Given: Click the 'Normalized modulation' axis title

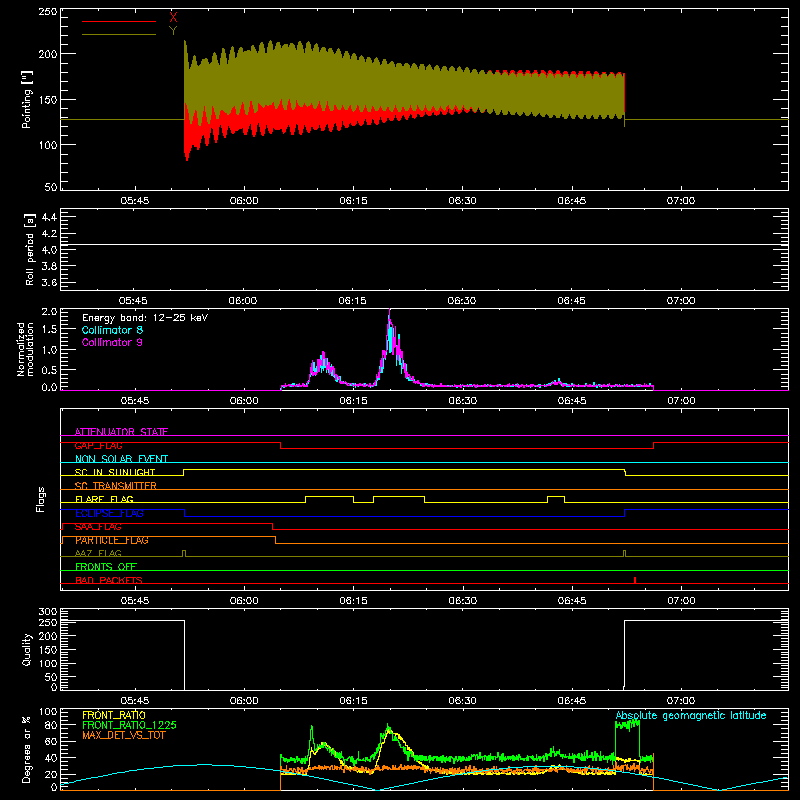Looking at the screenshot, I should click(x=25, y=349).
